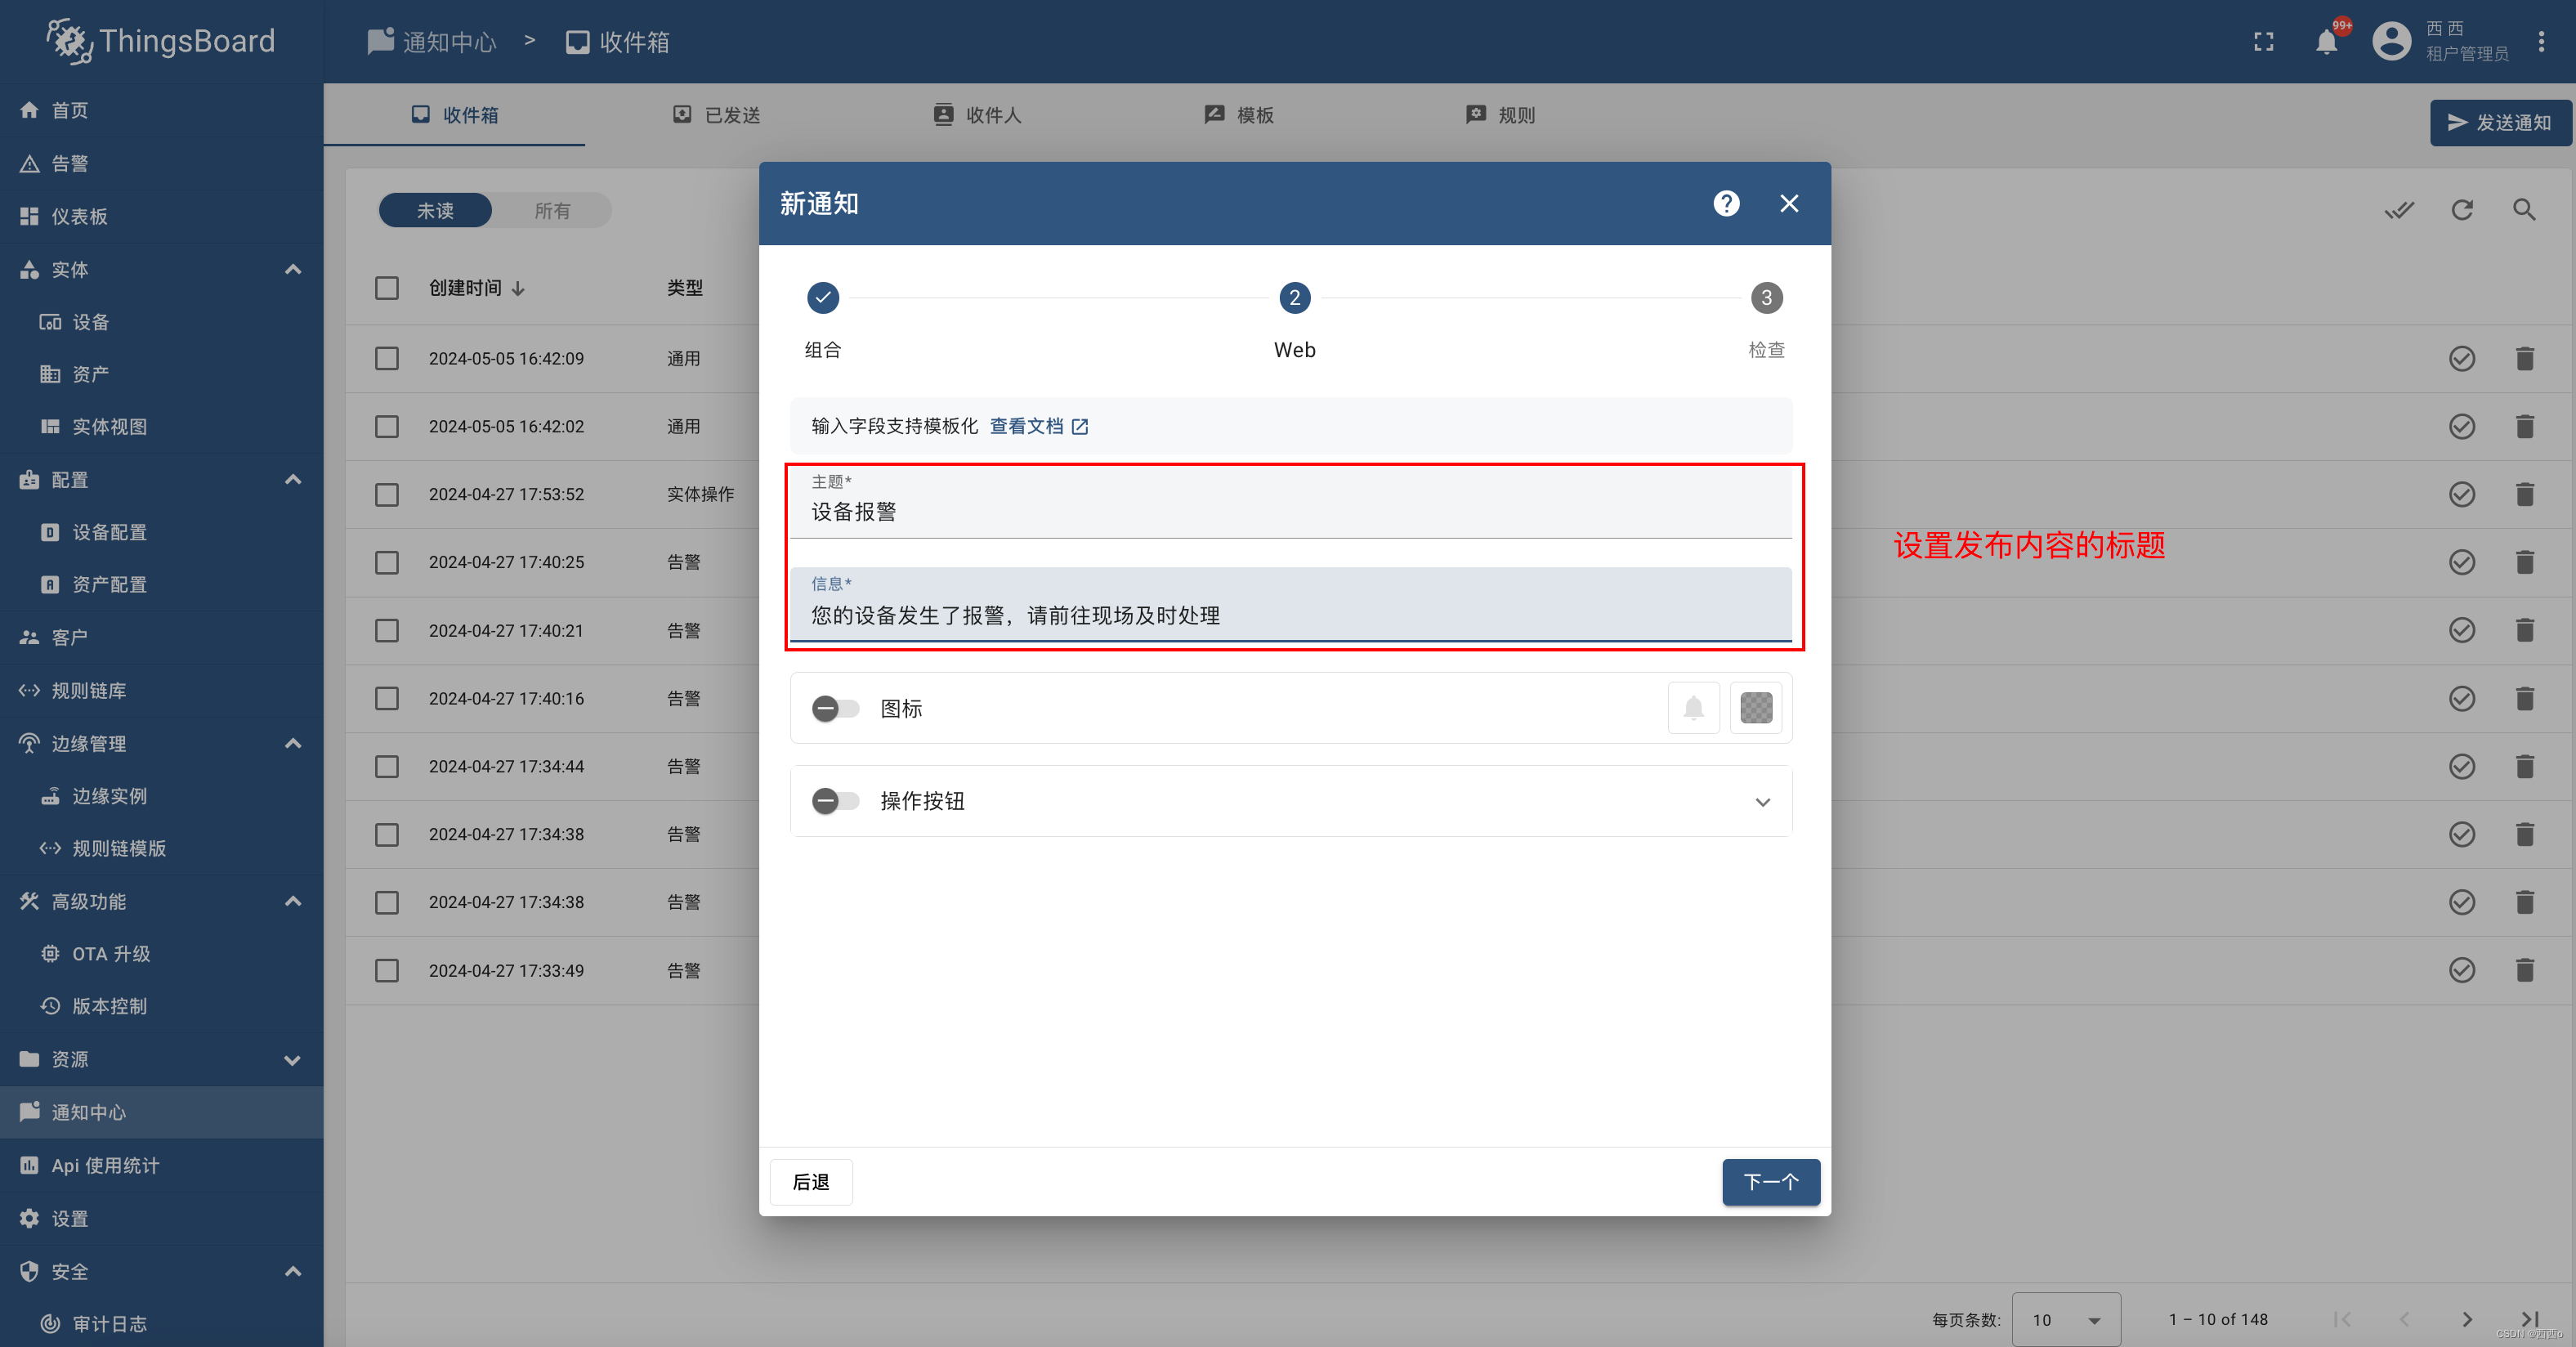Screen dimensions: 2576x1347
Task: Delete the 2024-05-05 16:42:09 notification
Action: [2524, 358]
